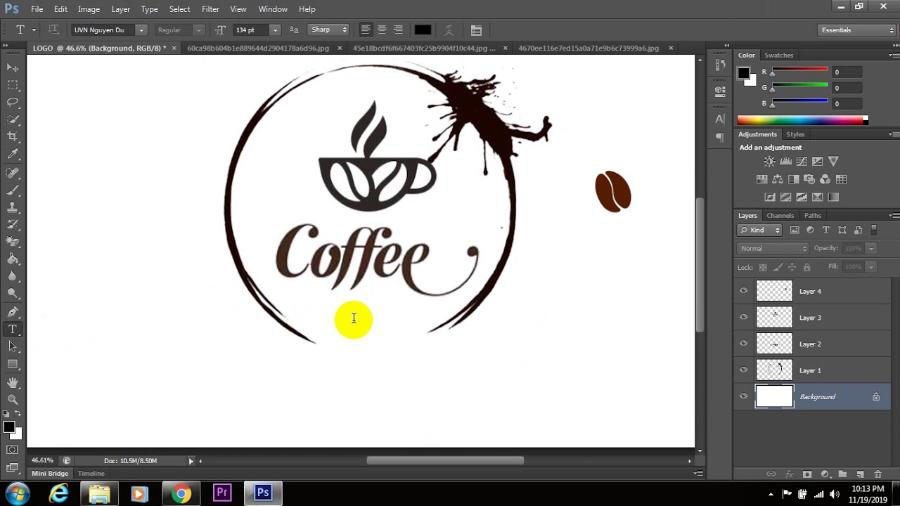The height and width of the screenshot is (506, 900).
Task: Select the Crop tool
Action: [13, 136]
